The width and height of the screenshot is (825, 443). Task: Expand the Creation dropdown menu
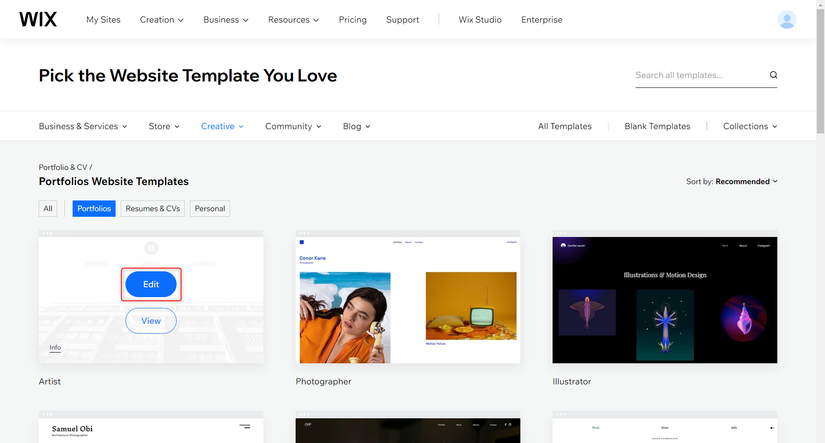(x=162, y=19)
